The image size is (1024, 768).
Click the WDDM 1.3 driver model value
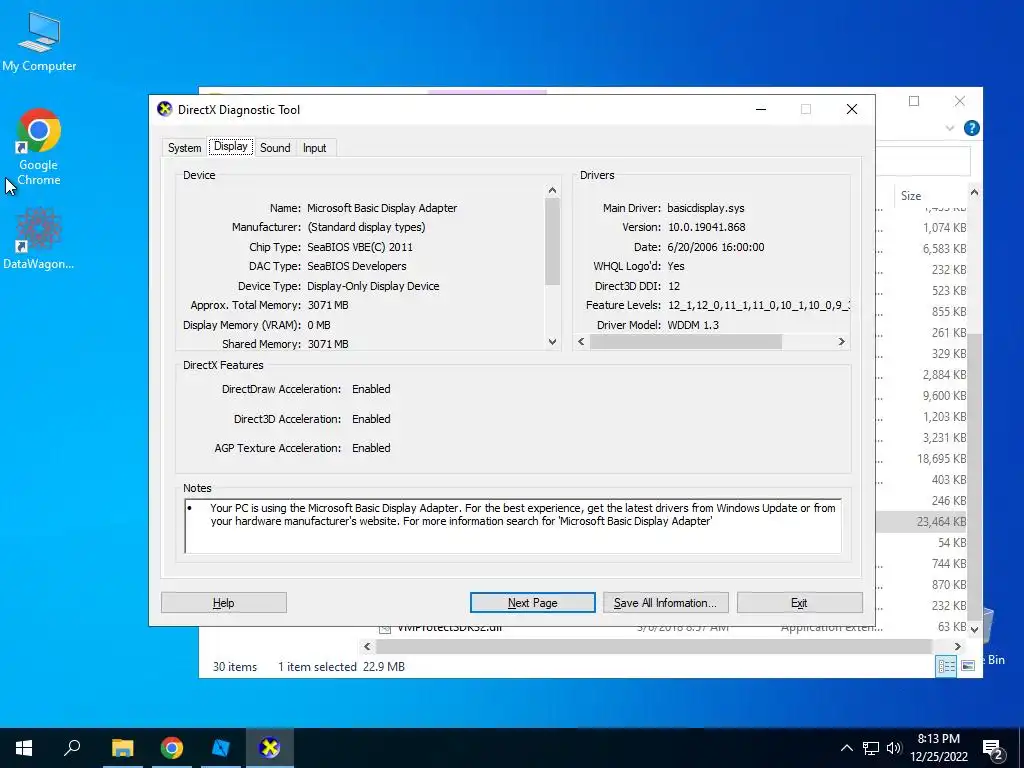(x=693, y=325)
